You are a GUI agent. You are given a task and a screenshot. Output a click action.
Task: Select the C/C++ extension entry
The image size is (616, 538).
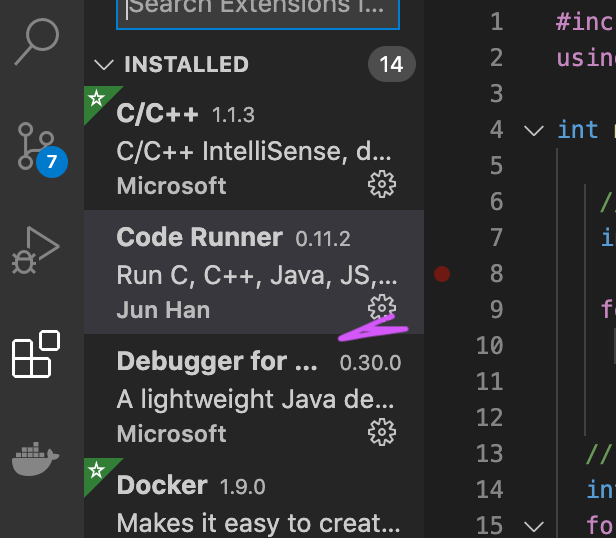tap(254, 148)
